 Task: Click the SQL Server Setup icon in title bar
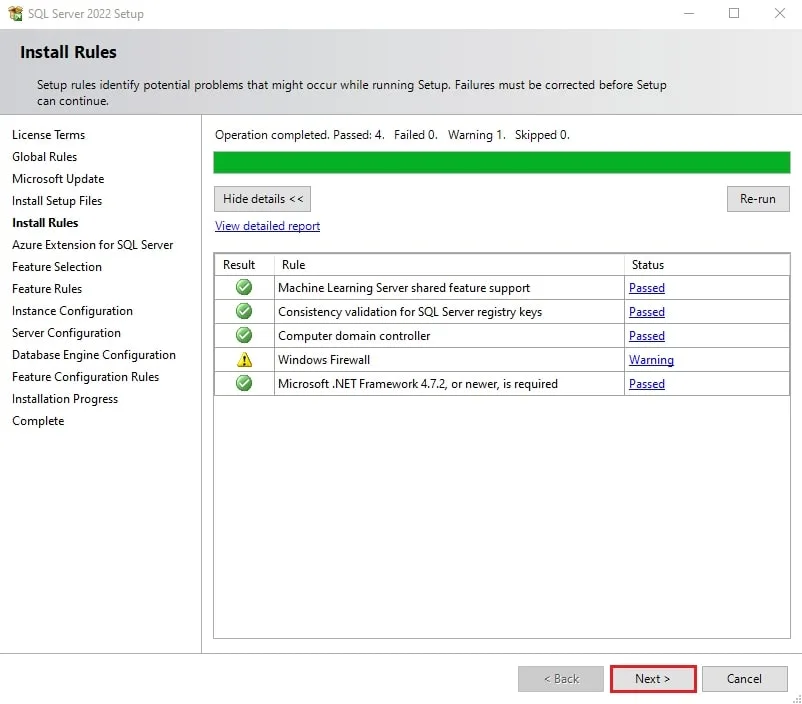pos(16,13)
